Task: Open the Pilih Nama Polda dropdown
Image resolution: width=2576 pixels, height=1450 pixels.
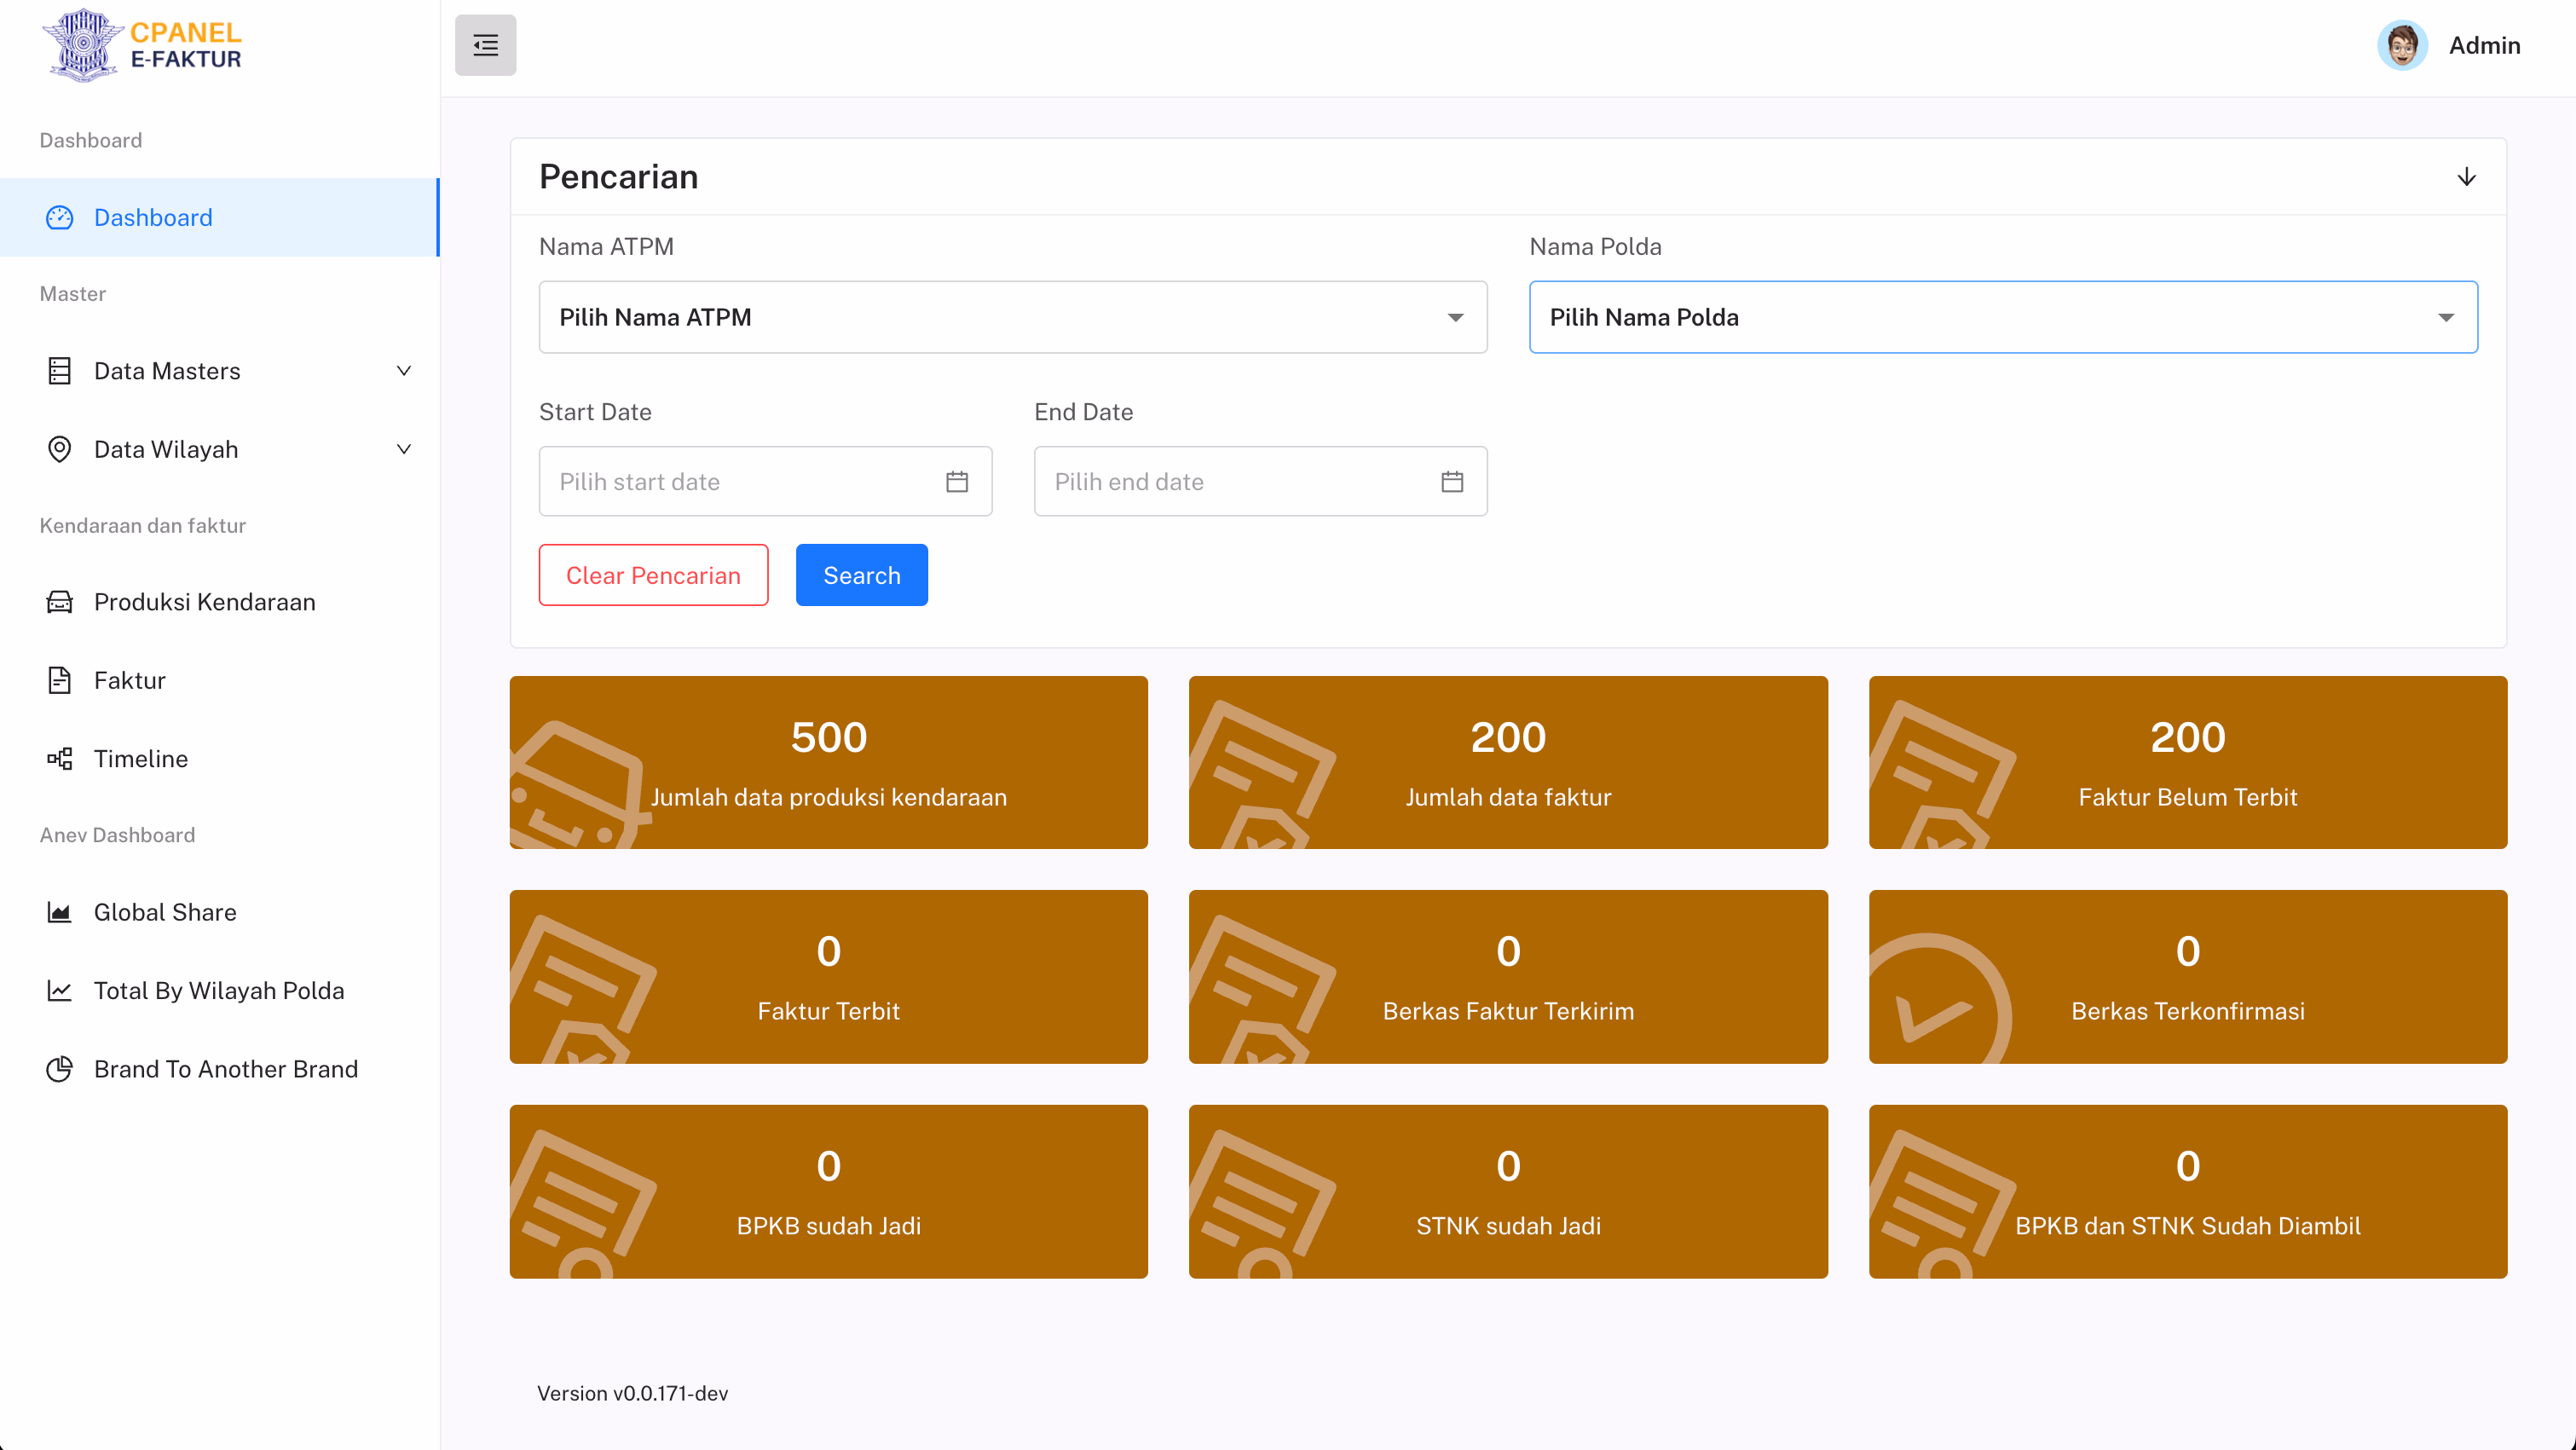Action: [2002, 317]
